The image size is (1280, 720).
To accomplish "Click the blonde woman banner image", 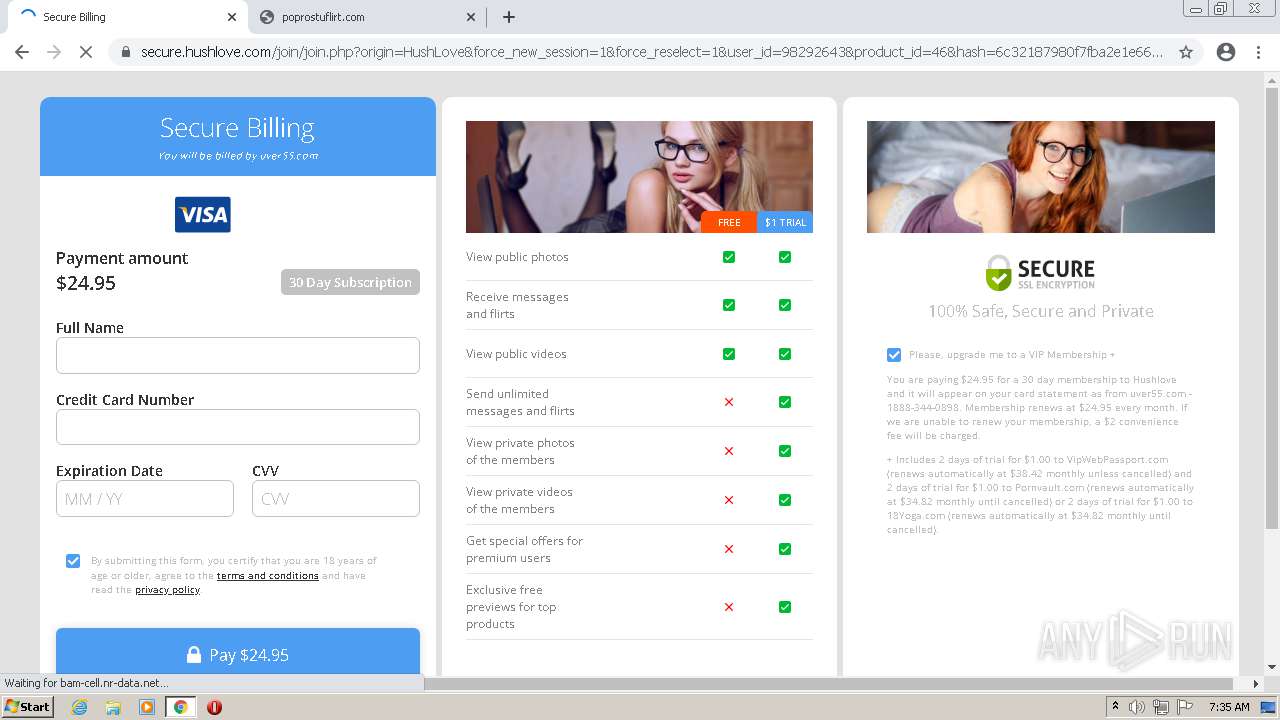I will coord(639,177).
